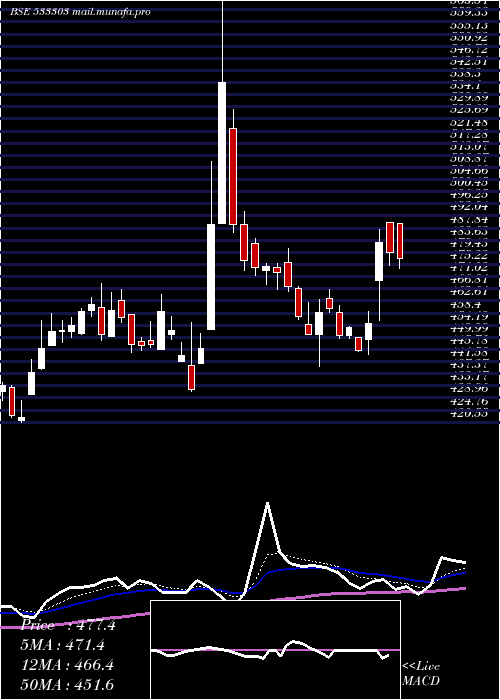Click the 504.66 price axis label
500x700 pixels.
click(x=469, y=171)
